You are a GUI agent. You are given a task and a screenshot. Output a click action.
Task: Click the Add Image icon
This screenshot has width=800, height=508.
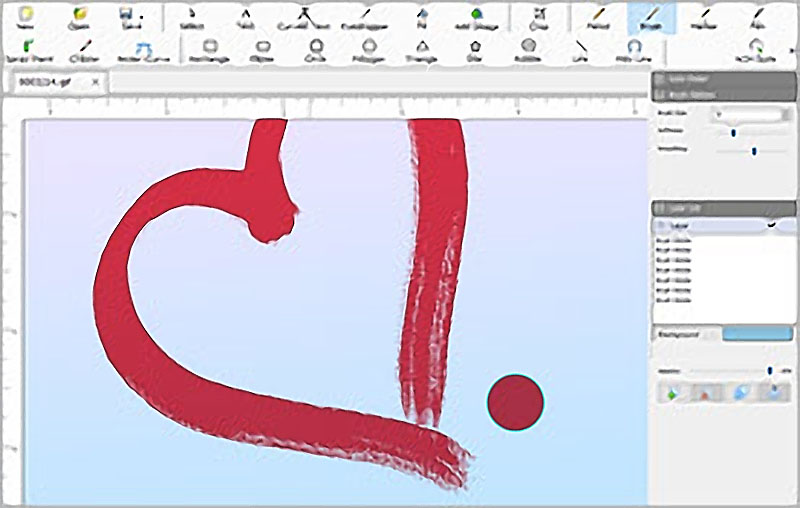point(475,17)
